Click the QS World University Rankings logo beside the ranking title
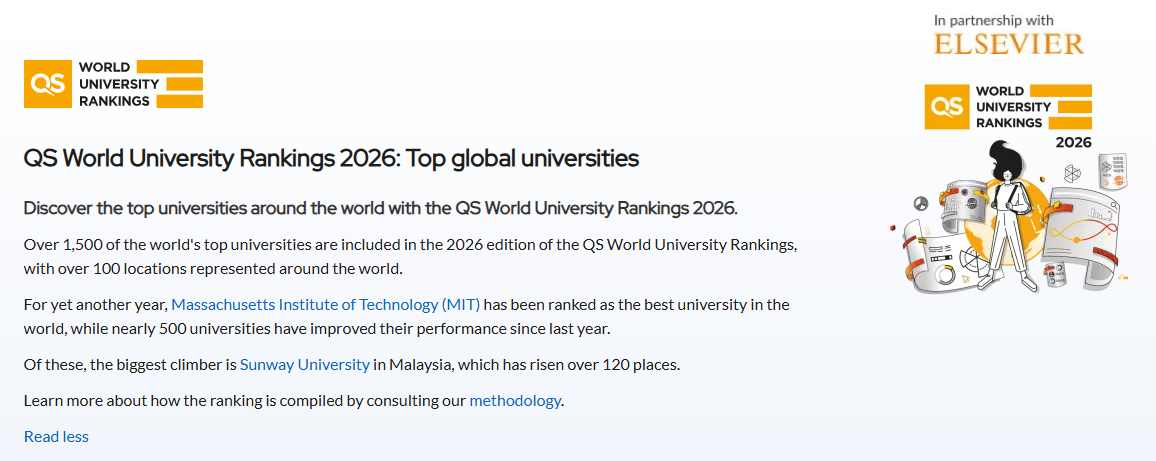The image size is (1156, 461). pos(114,84)
